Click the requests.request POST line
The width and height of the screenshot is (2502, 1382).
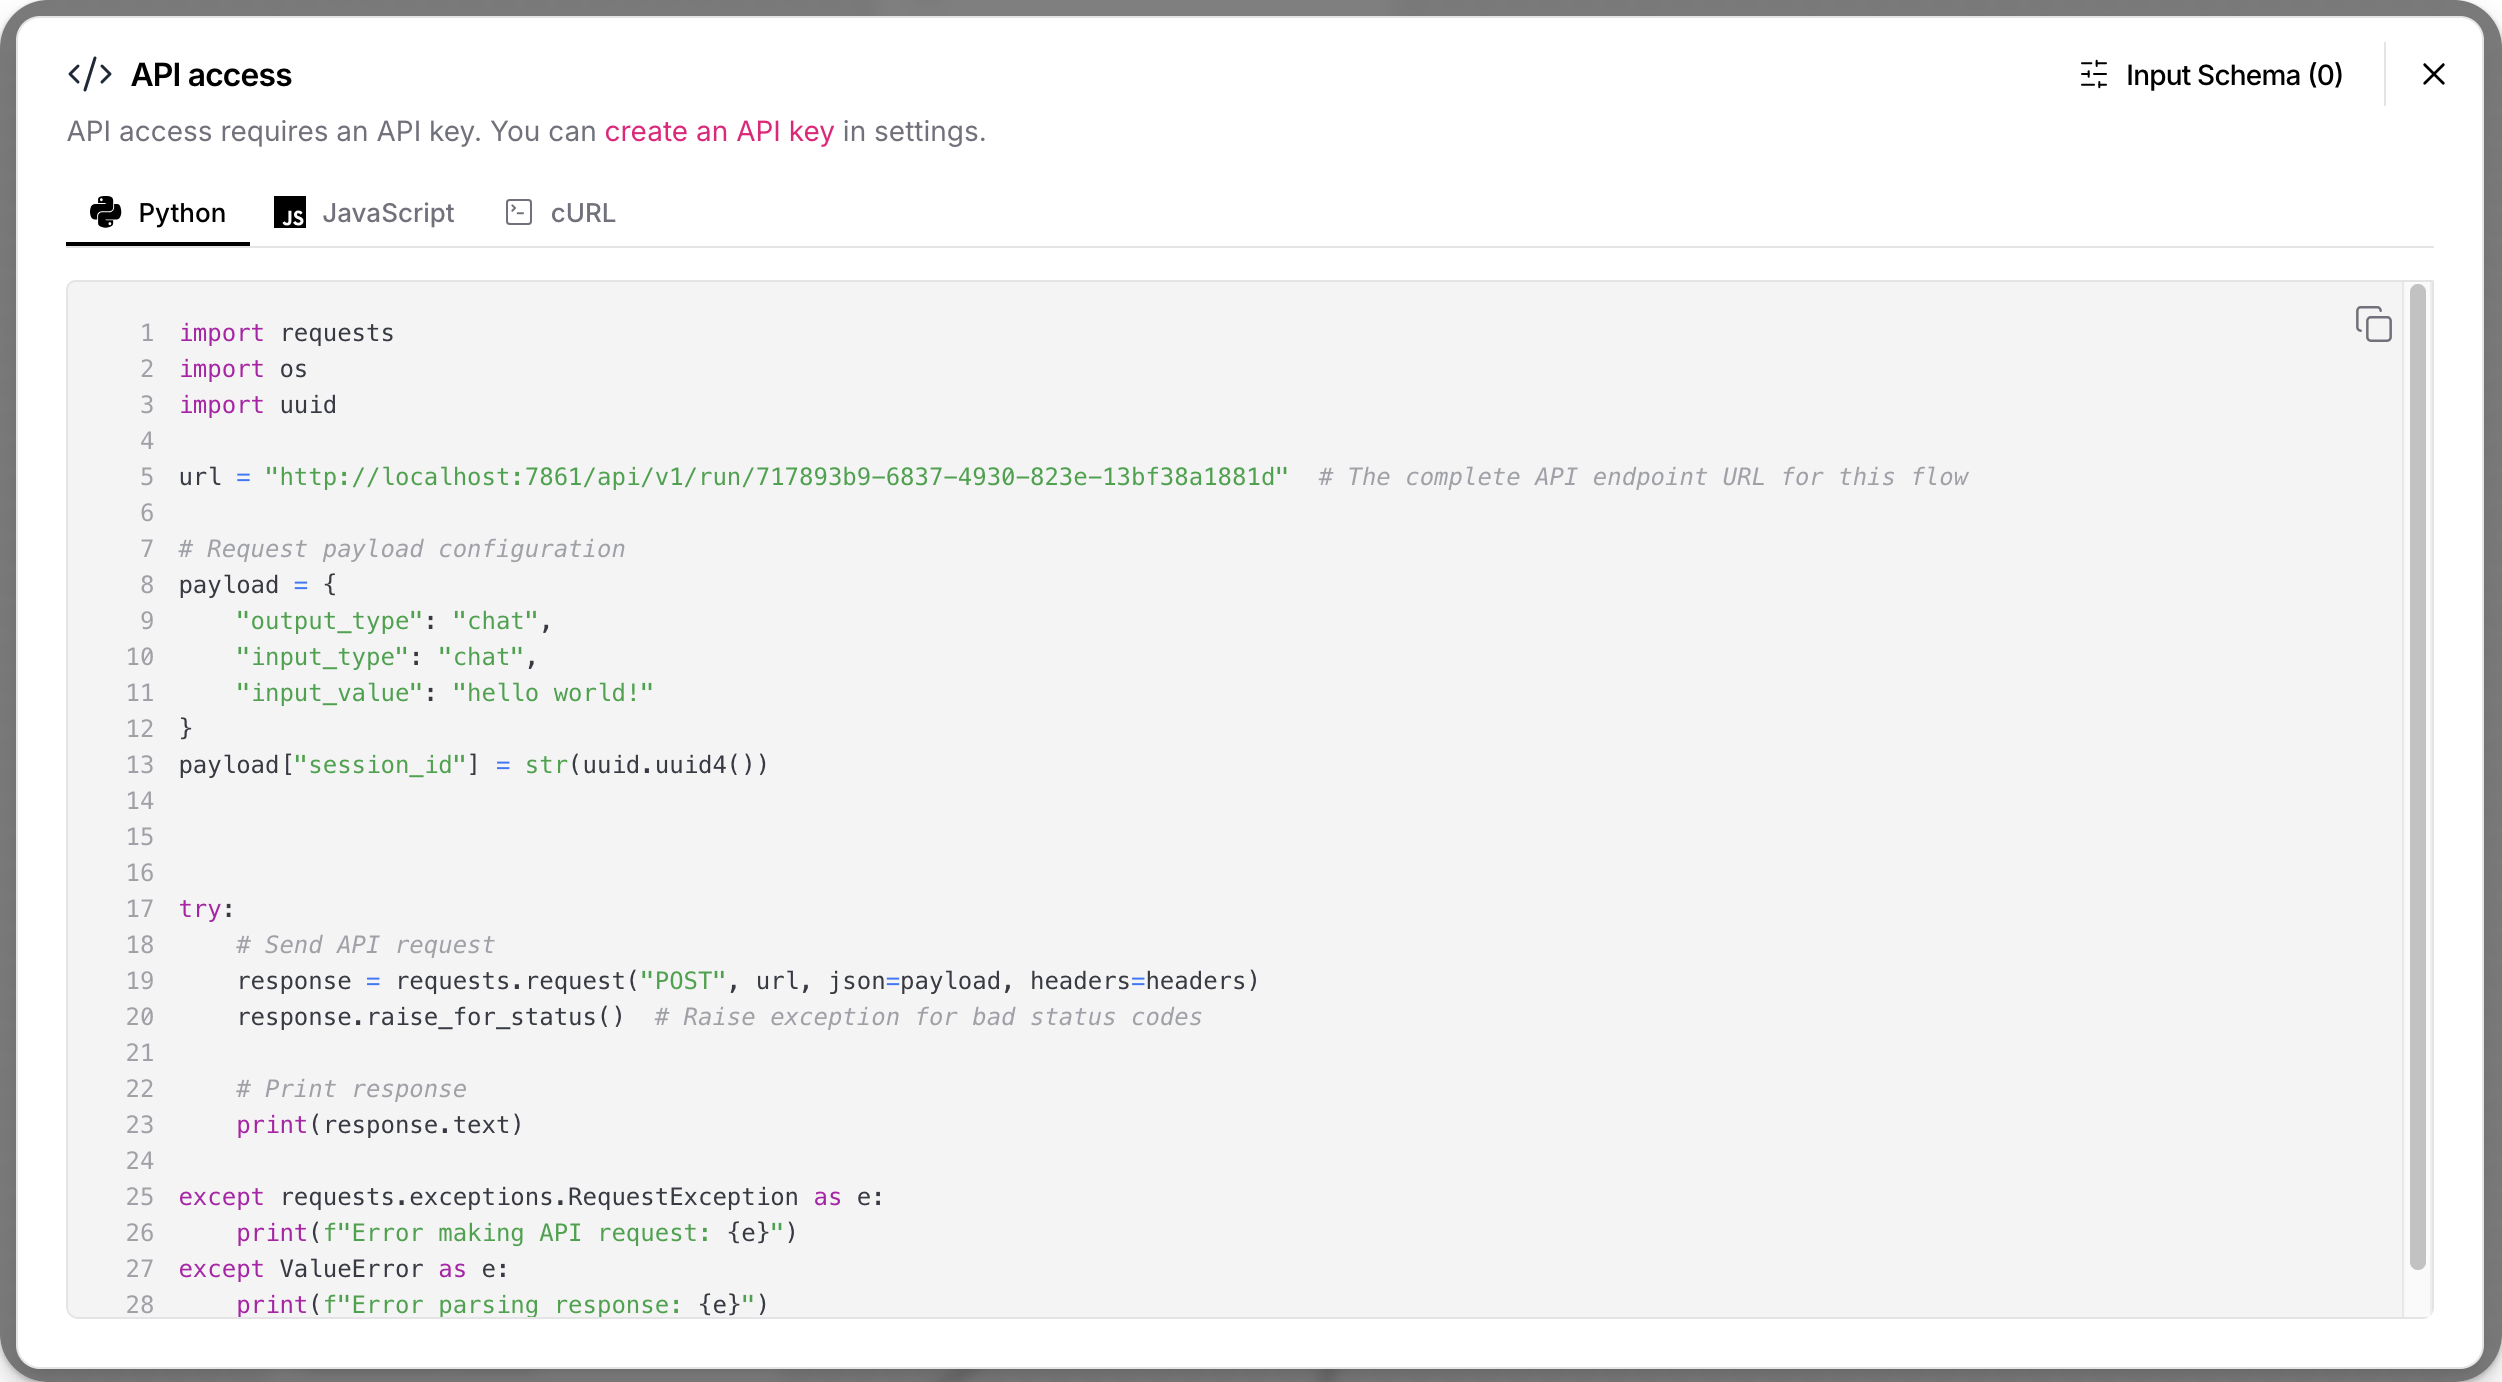tap(746, 981)
